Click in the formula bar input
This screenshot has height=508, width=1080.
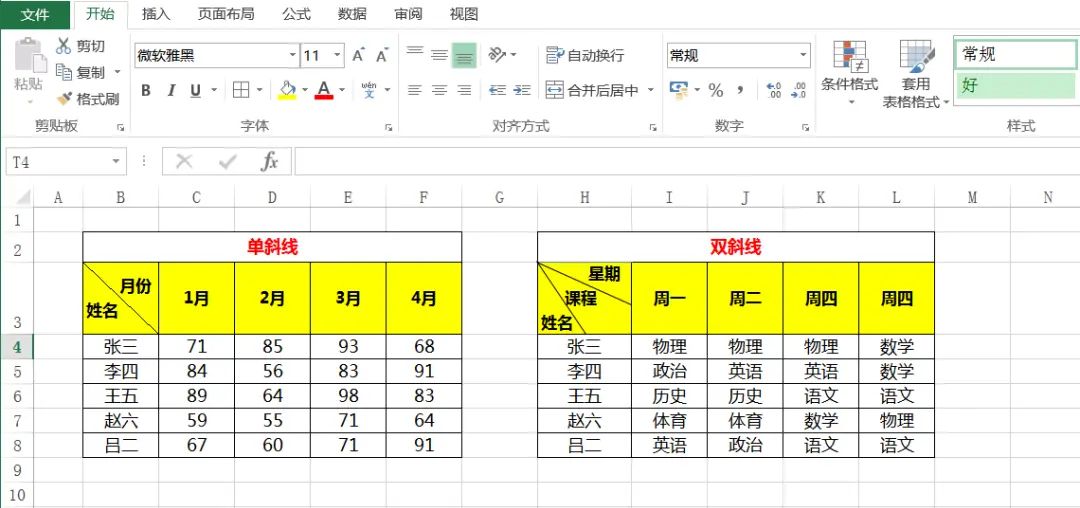coord(687,162)
